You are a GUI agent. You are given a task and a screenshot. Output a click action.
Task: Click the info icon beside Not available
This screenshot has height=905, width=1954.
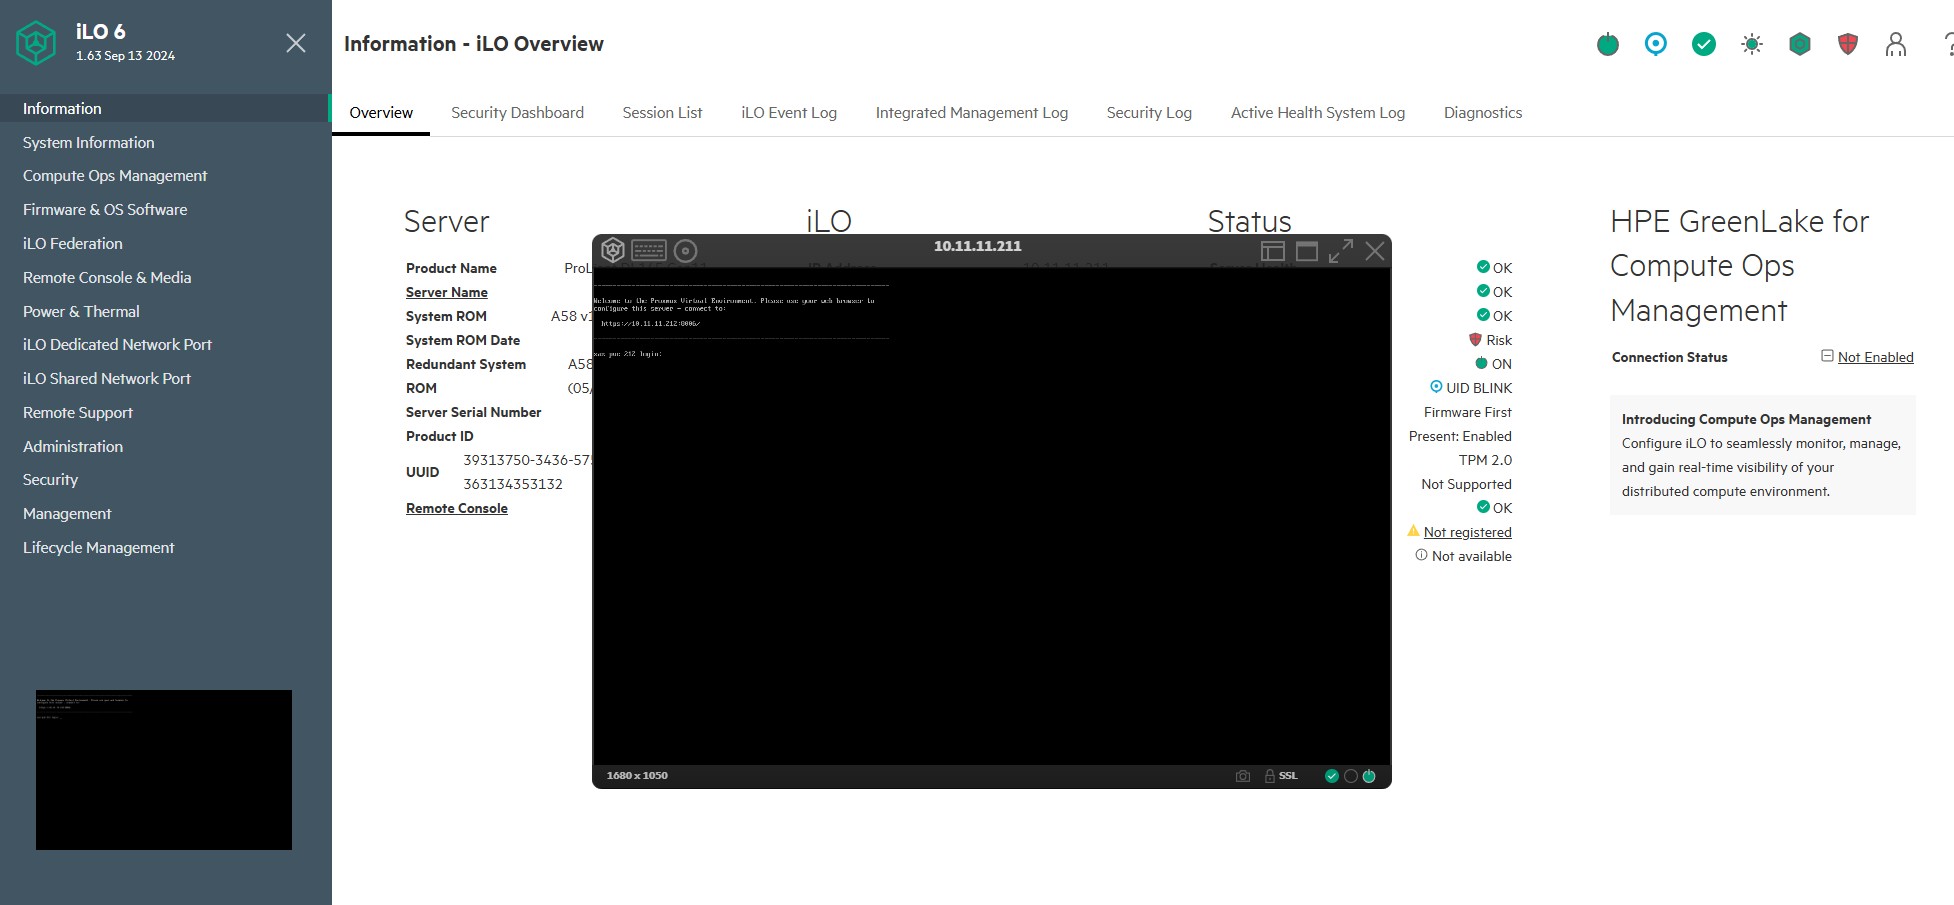[1421, 555]
